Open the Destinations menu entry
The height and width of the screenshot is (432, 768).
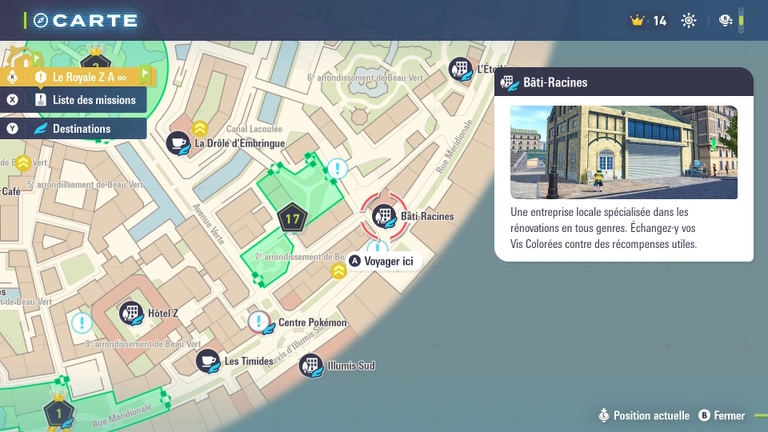pos(80,128)
